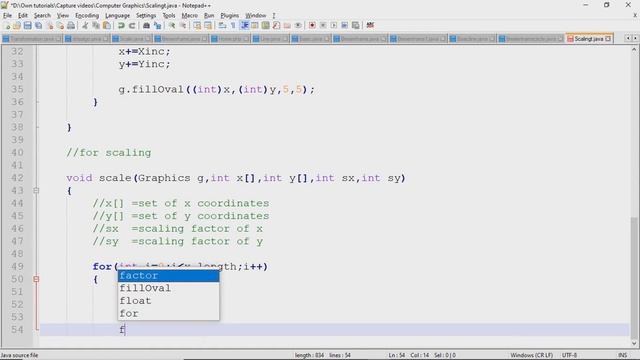The width and height of the screenshot is (640, 360).
Task: Cut selection with scissors icon
Action: (85, 25)
